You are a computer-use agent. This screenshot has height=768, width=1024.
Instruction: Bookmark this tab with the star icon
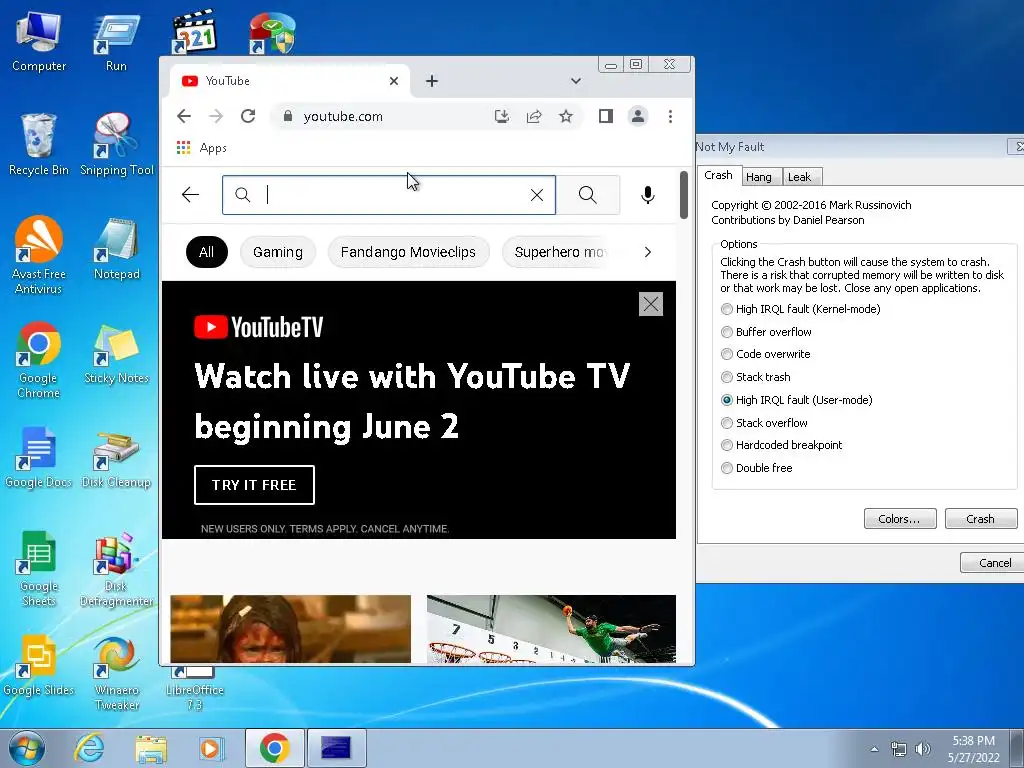coord(566,116)
